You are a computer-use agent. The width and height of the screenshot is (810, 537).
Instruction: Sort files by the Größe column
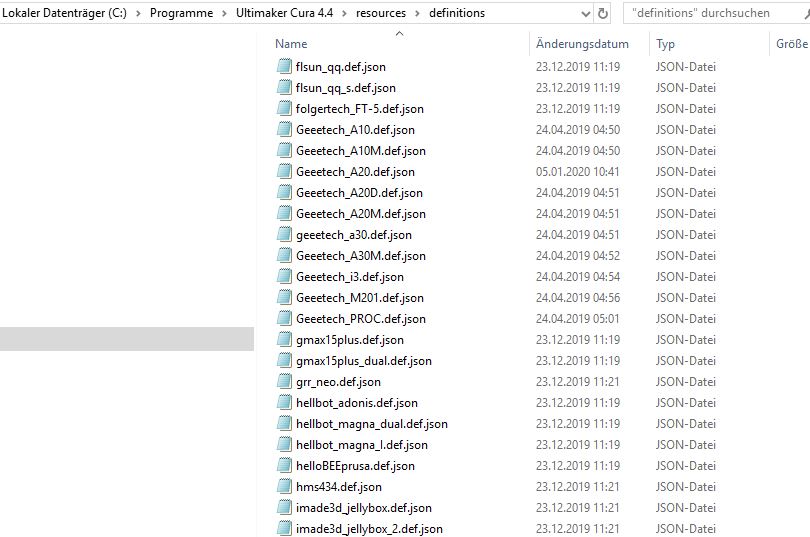click(790, 44)
